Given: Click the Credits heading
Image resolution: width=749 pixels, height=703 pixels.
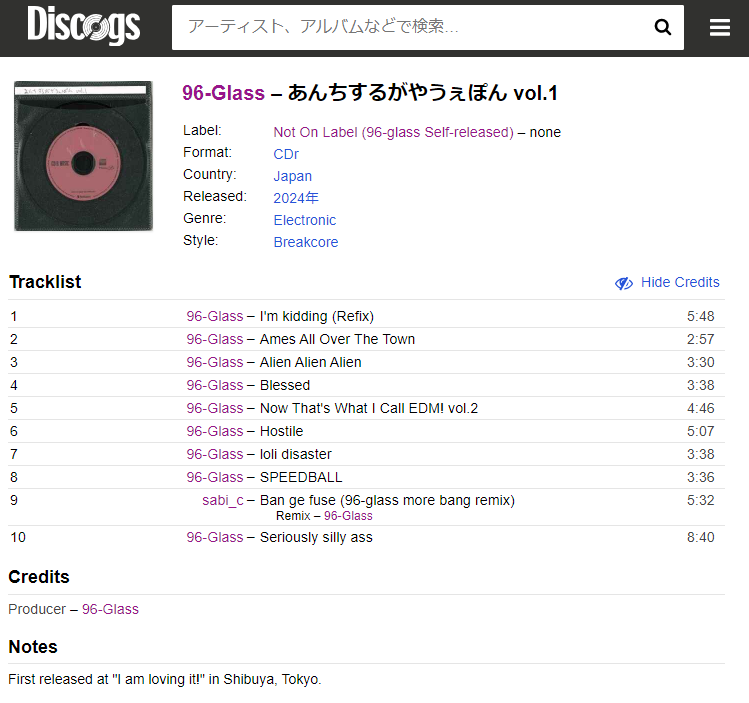Looking at the screenshot, I should point(39,577).
